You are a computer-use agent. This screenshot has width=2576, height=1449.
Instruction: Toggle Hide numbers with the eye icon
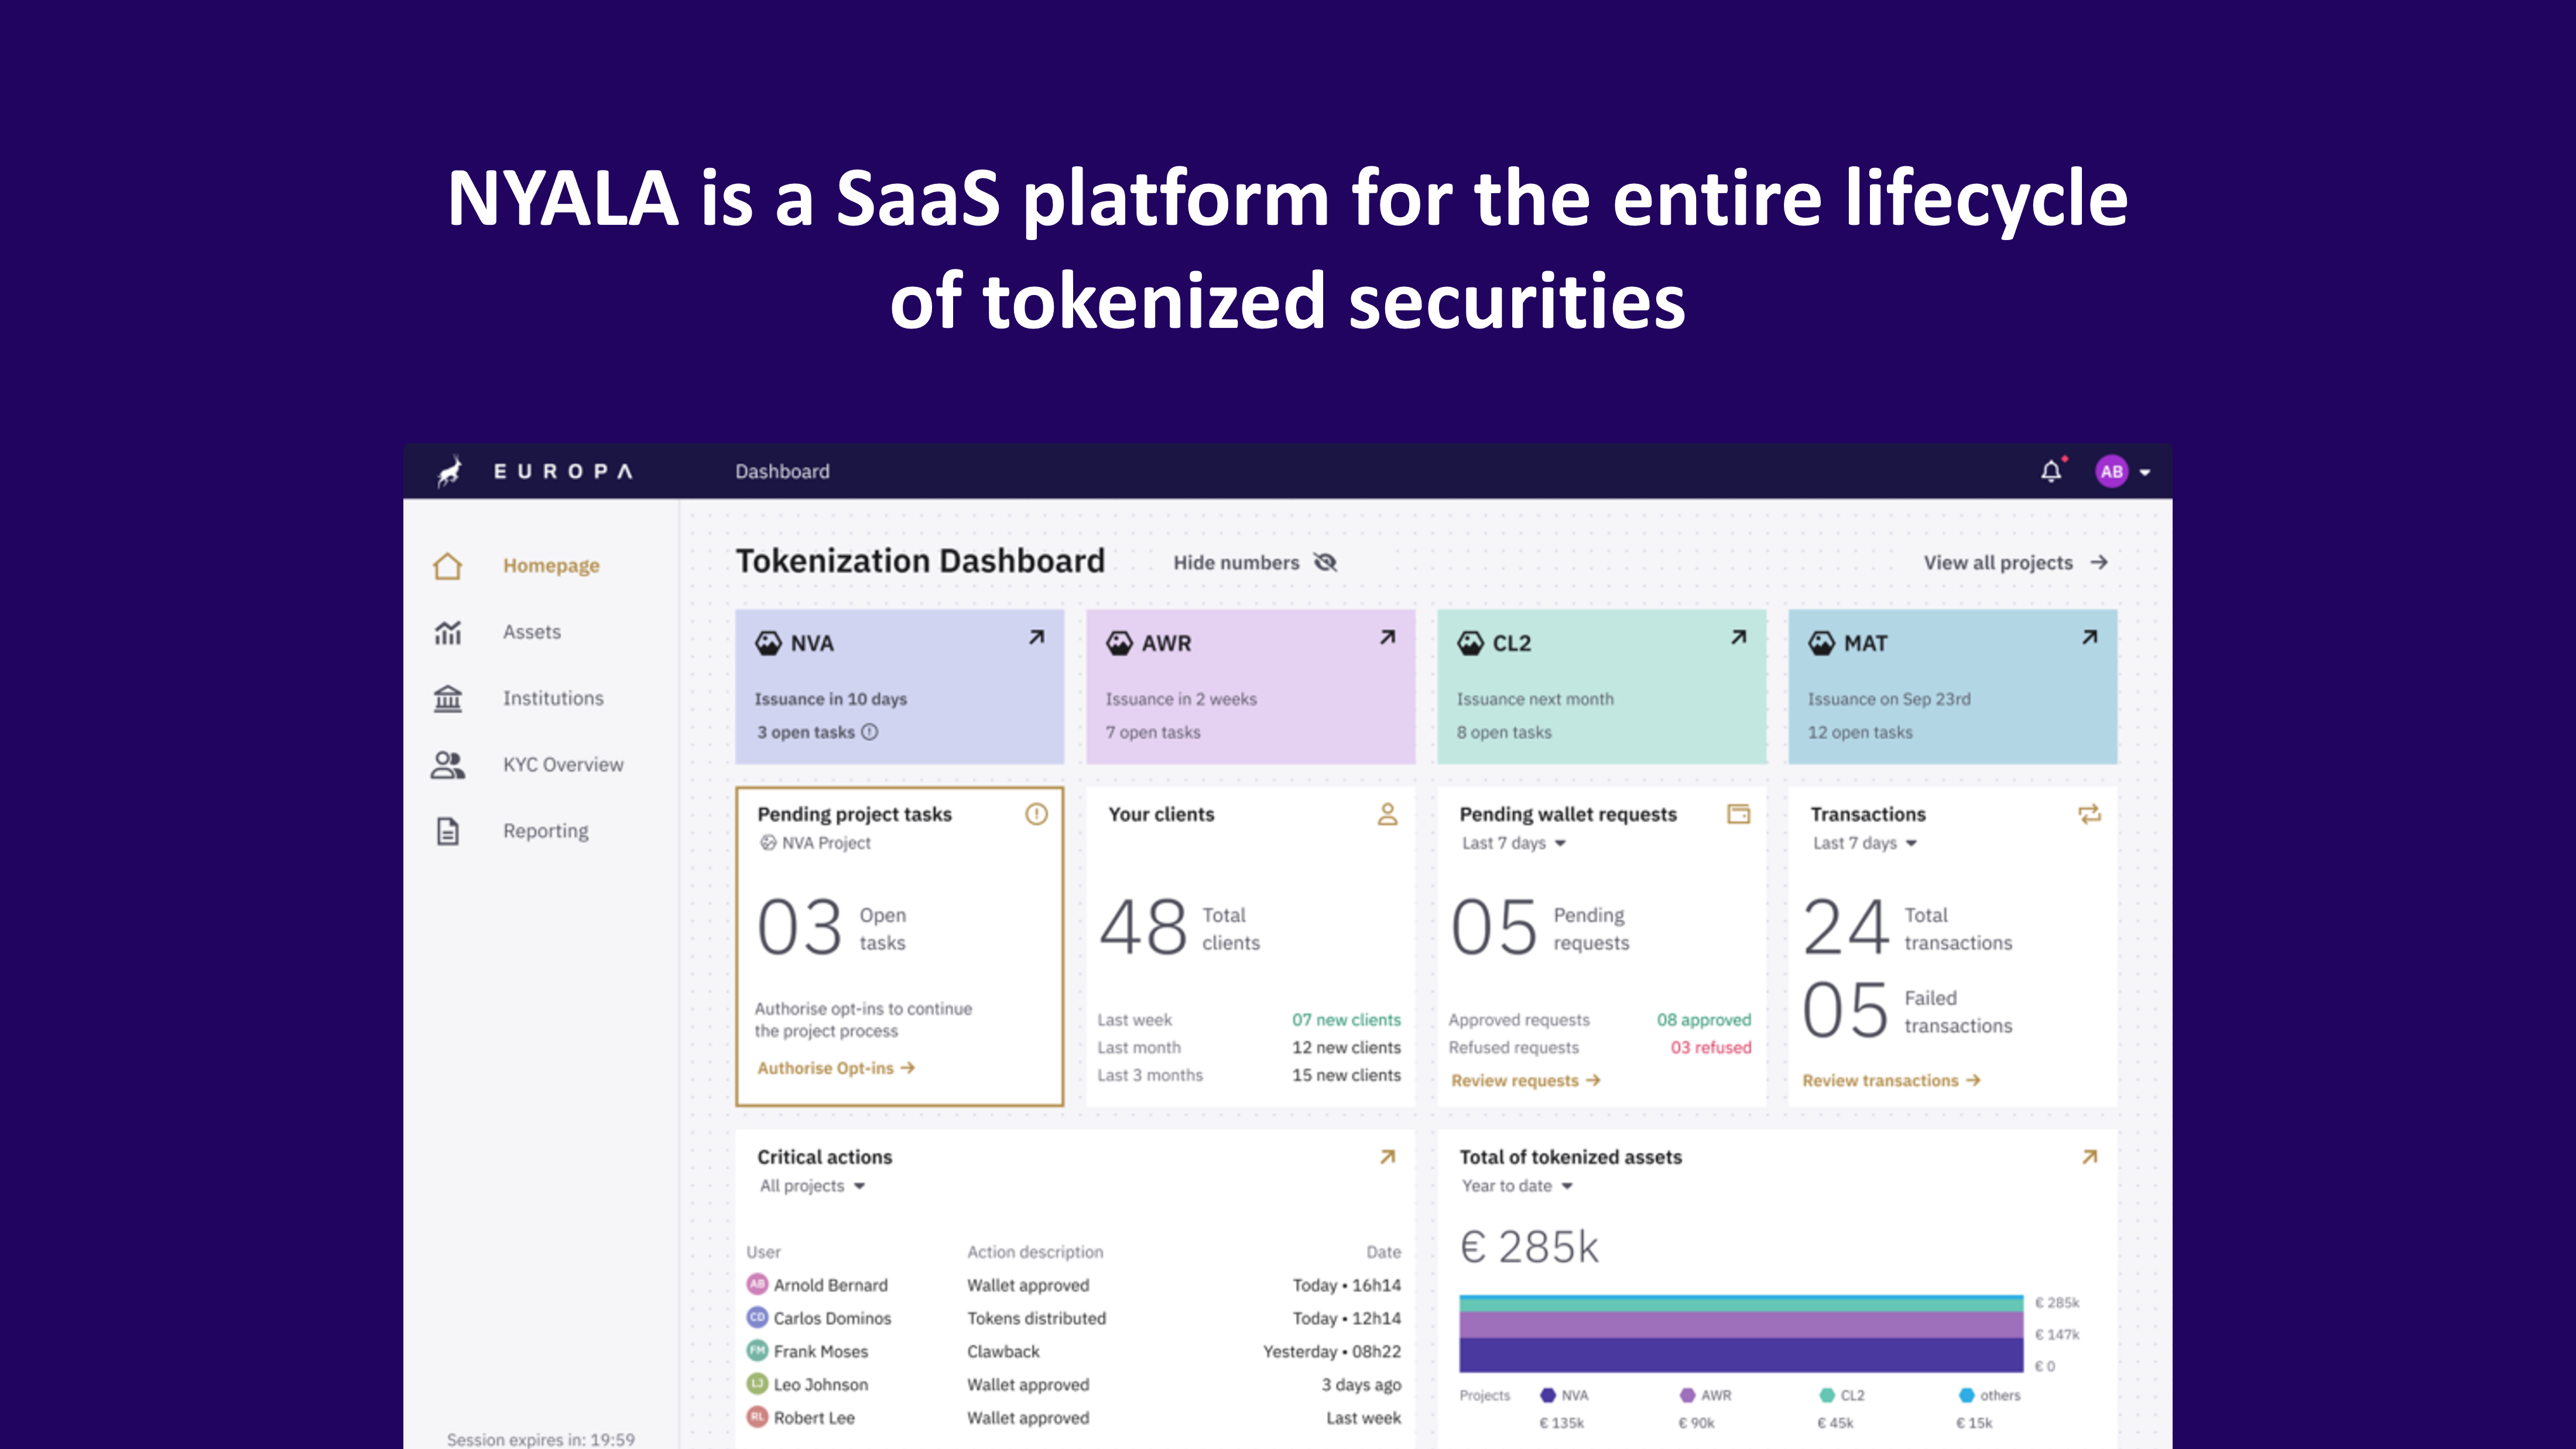[1326, 562]
